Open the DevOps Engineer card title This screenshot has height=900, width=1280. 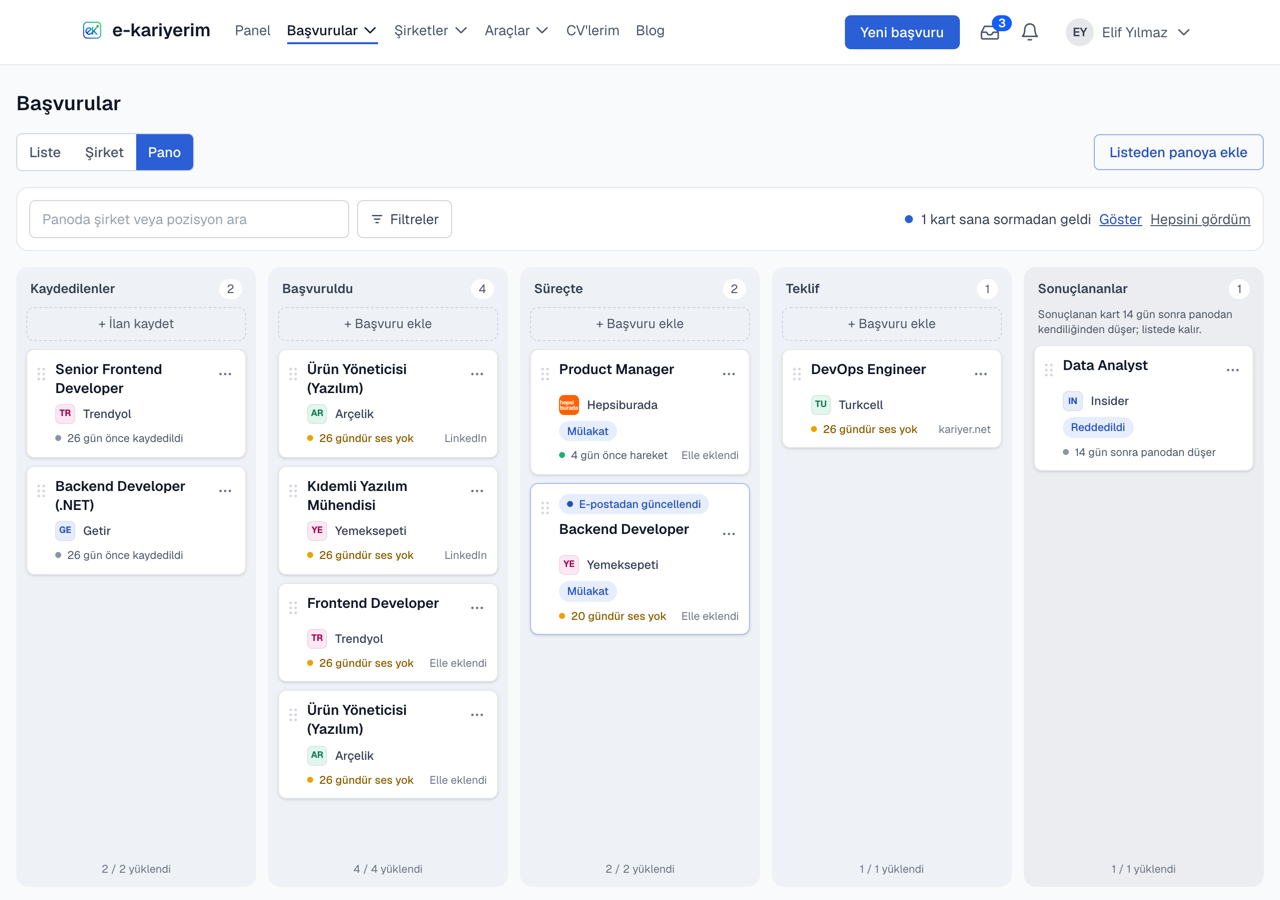868,370
